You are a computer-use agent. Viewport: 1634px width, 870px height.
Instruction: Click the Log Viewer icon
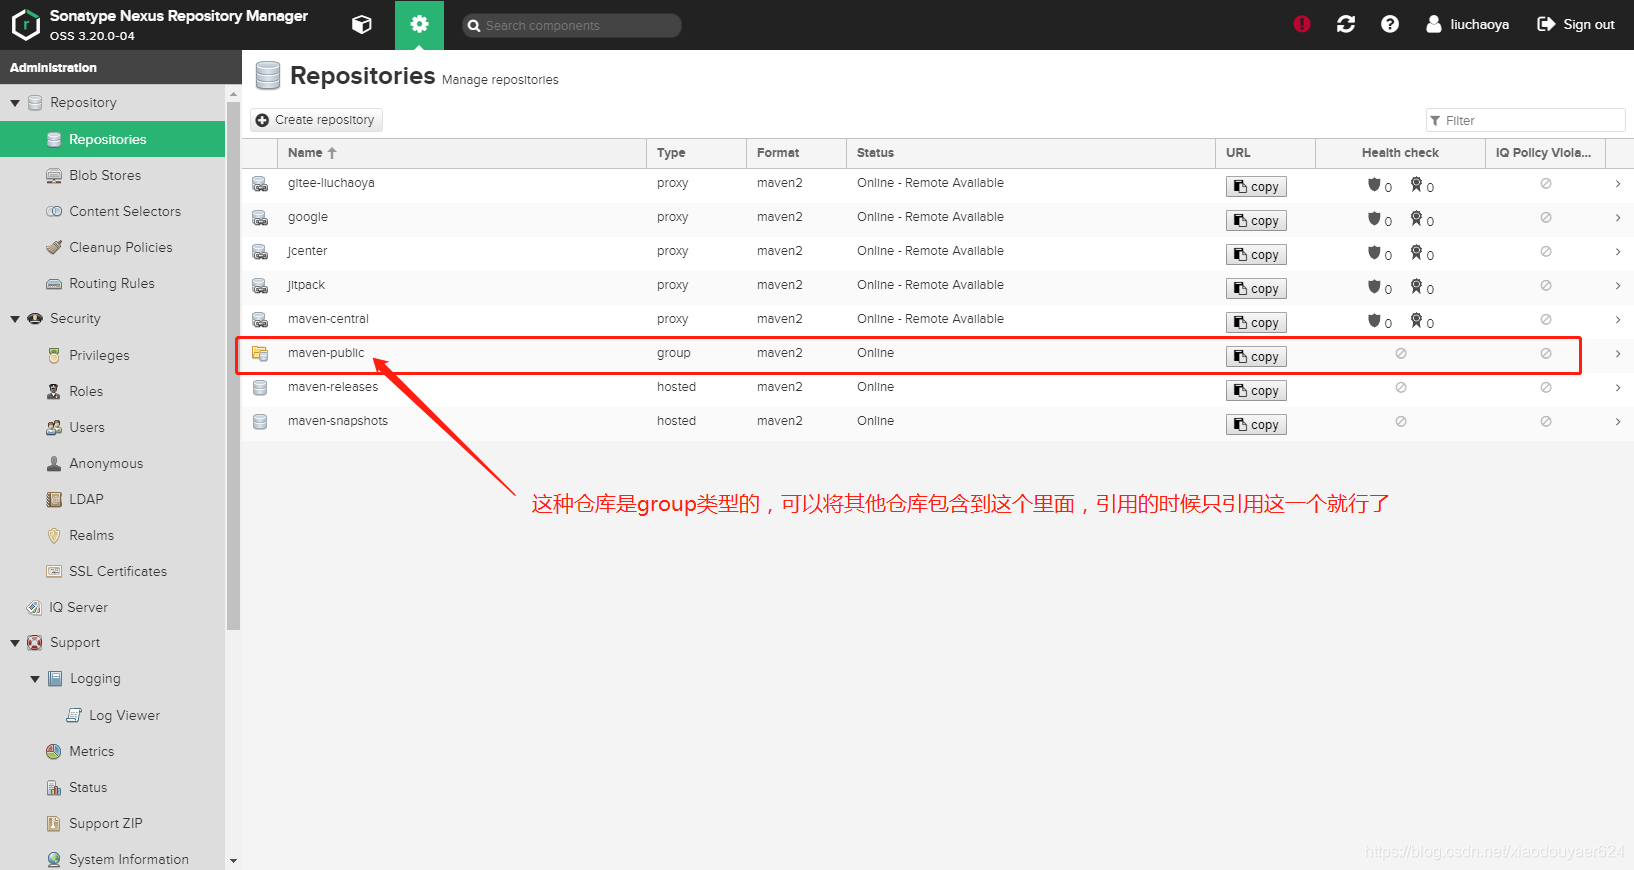pos(74,715)
